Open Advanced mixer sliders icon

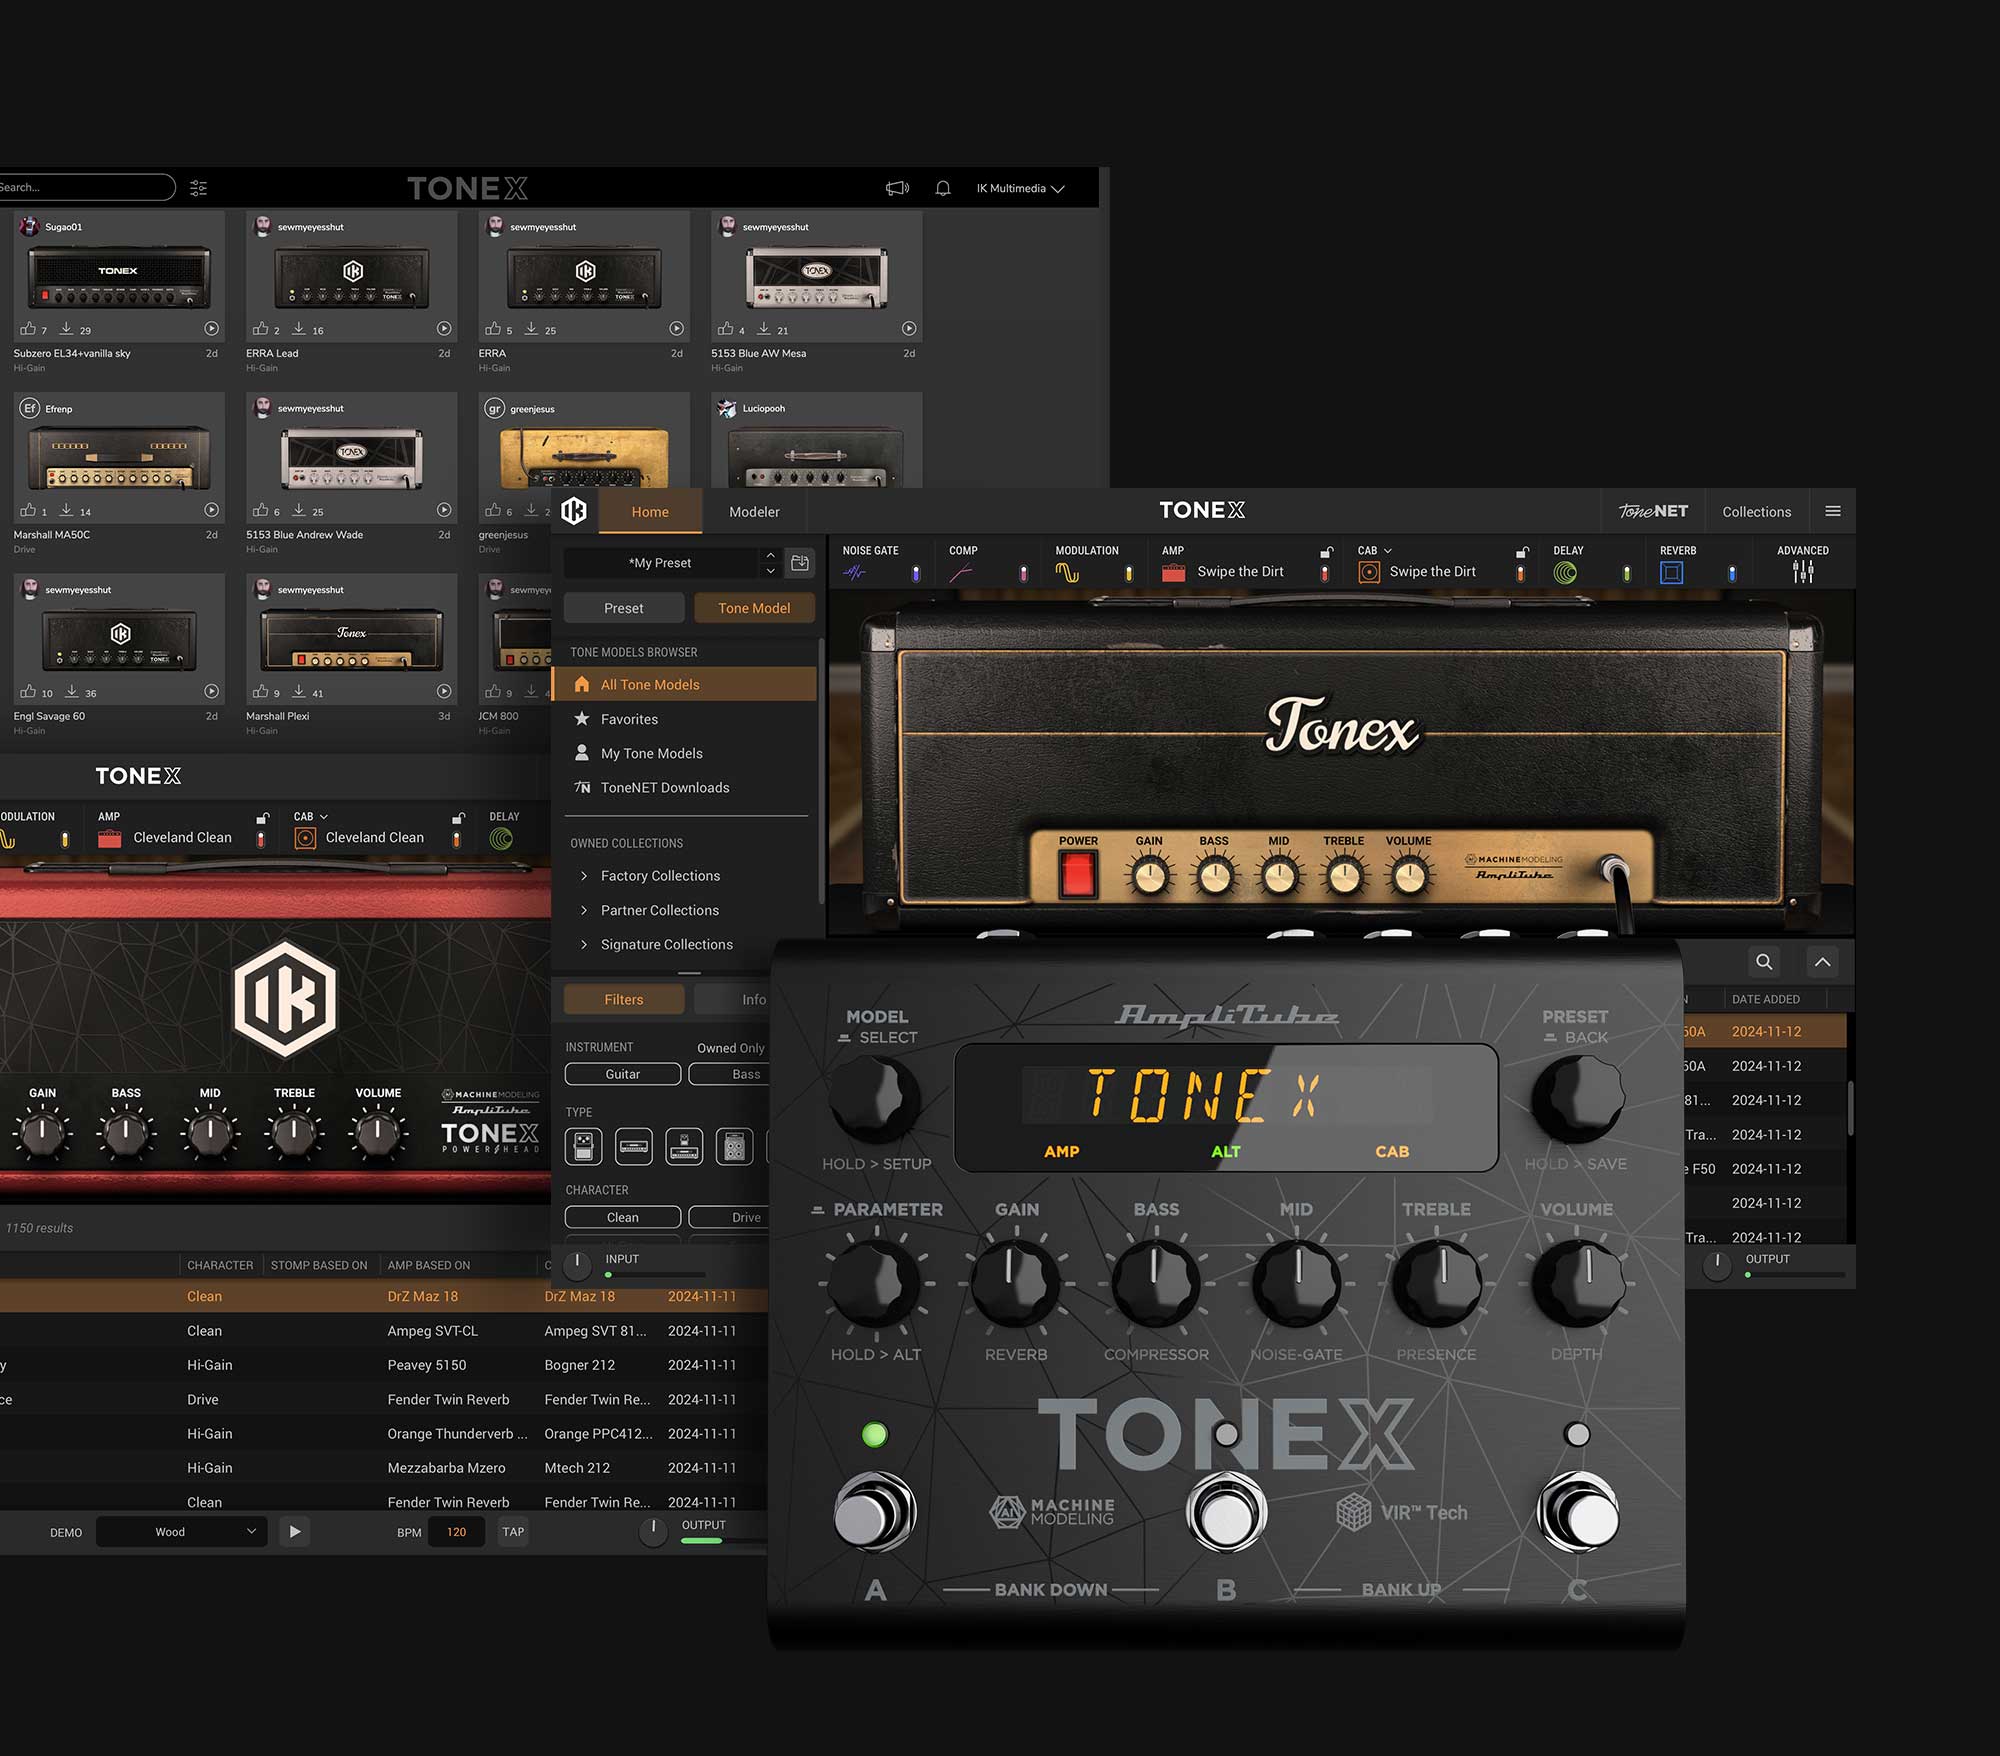[1802, 572]
